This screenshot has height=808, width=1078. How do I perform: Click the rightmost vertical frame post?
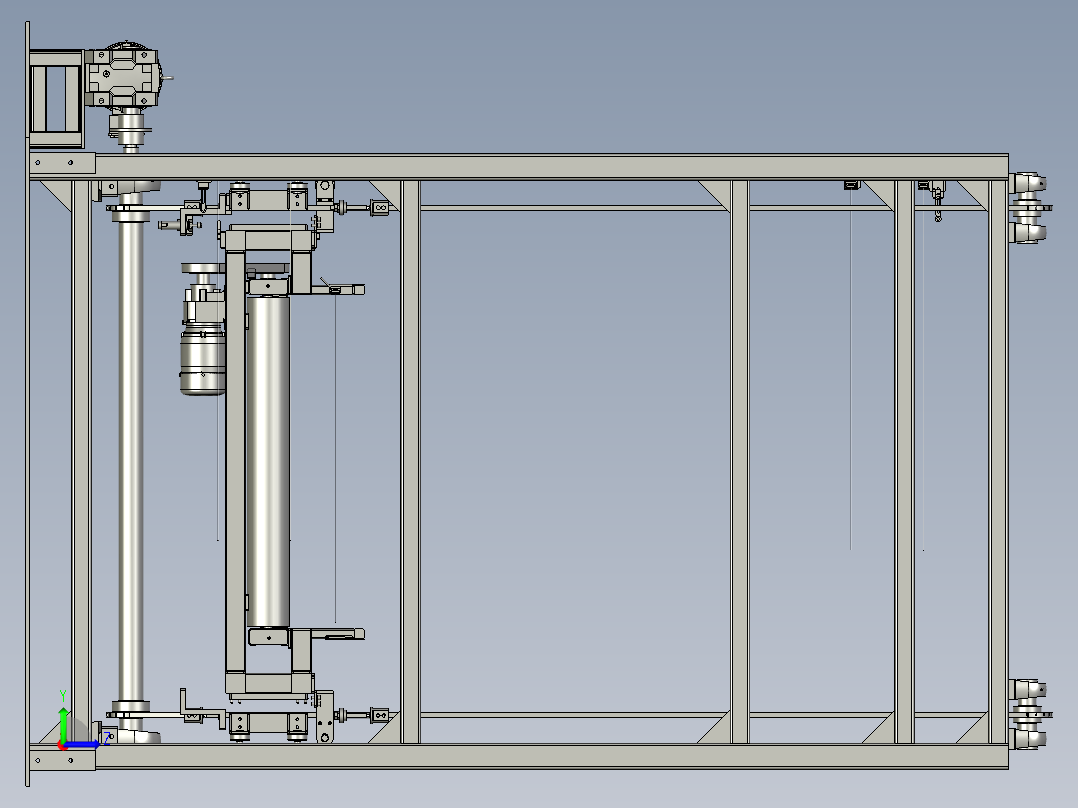click(x=998, y=461)
